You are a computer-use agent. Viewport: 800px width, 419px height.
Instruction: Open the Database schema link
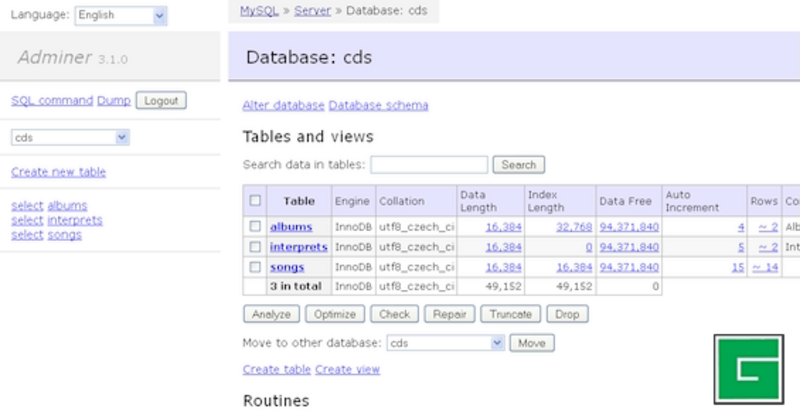378,105
